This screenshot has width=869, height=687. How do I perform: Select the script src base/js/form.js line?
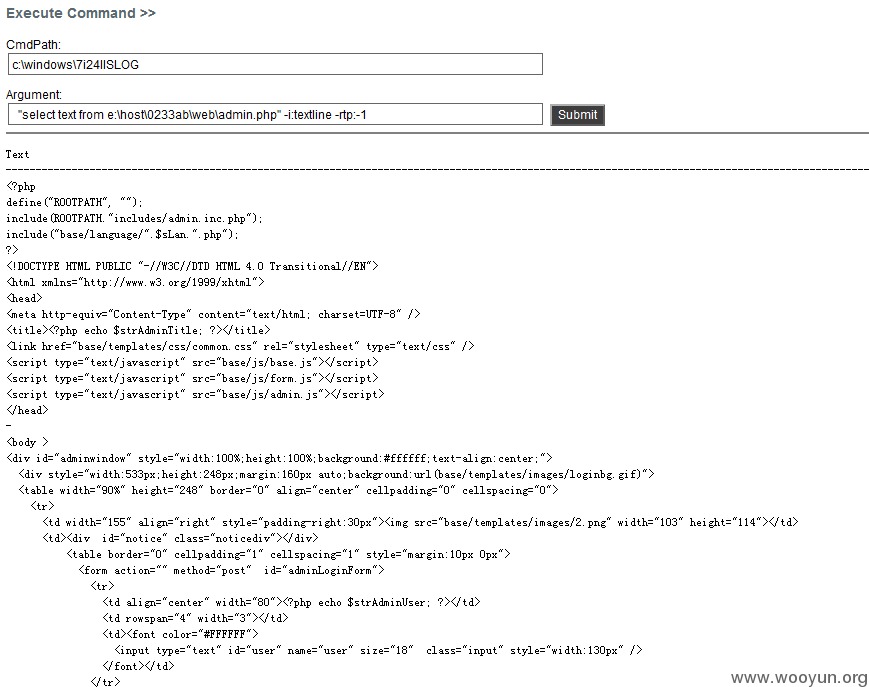point(192,379)
